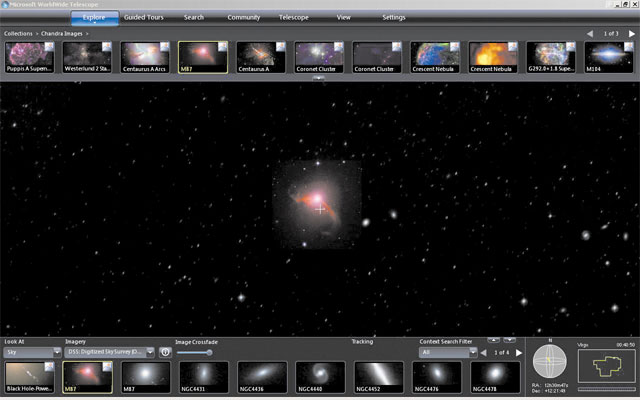Select the Puppis A Supernova thumbnail
640x400 pixels.
[29, 58]
